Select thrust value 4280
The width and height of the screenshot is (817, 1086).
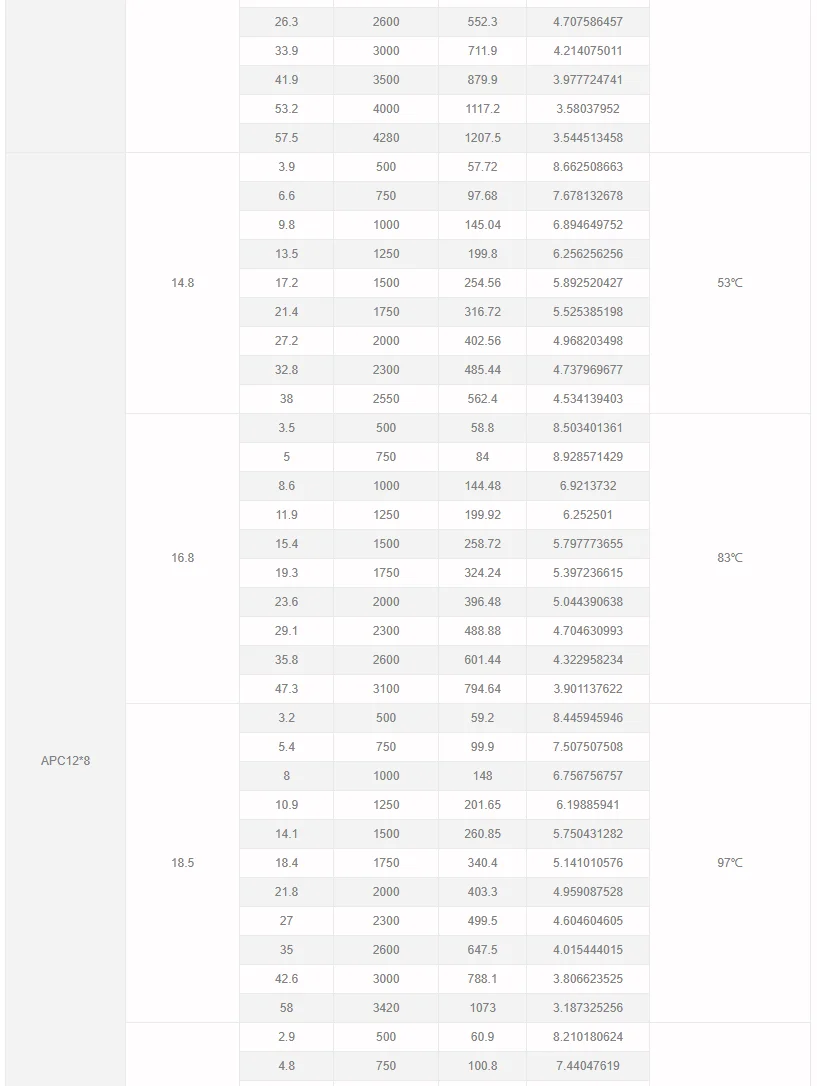[x=386, y=138]
